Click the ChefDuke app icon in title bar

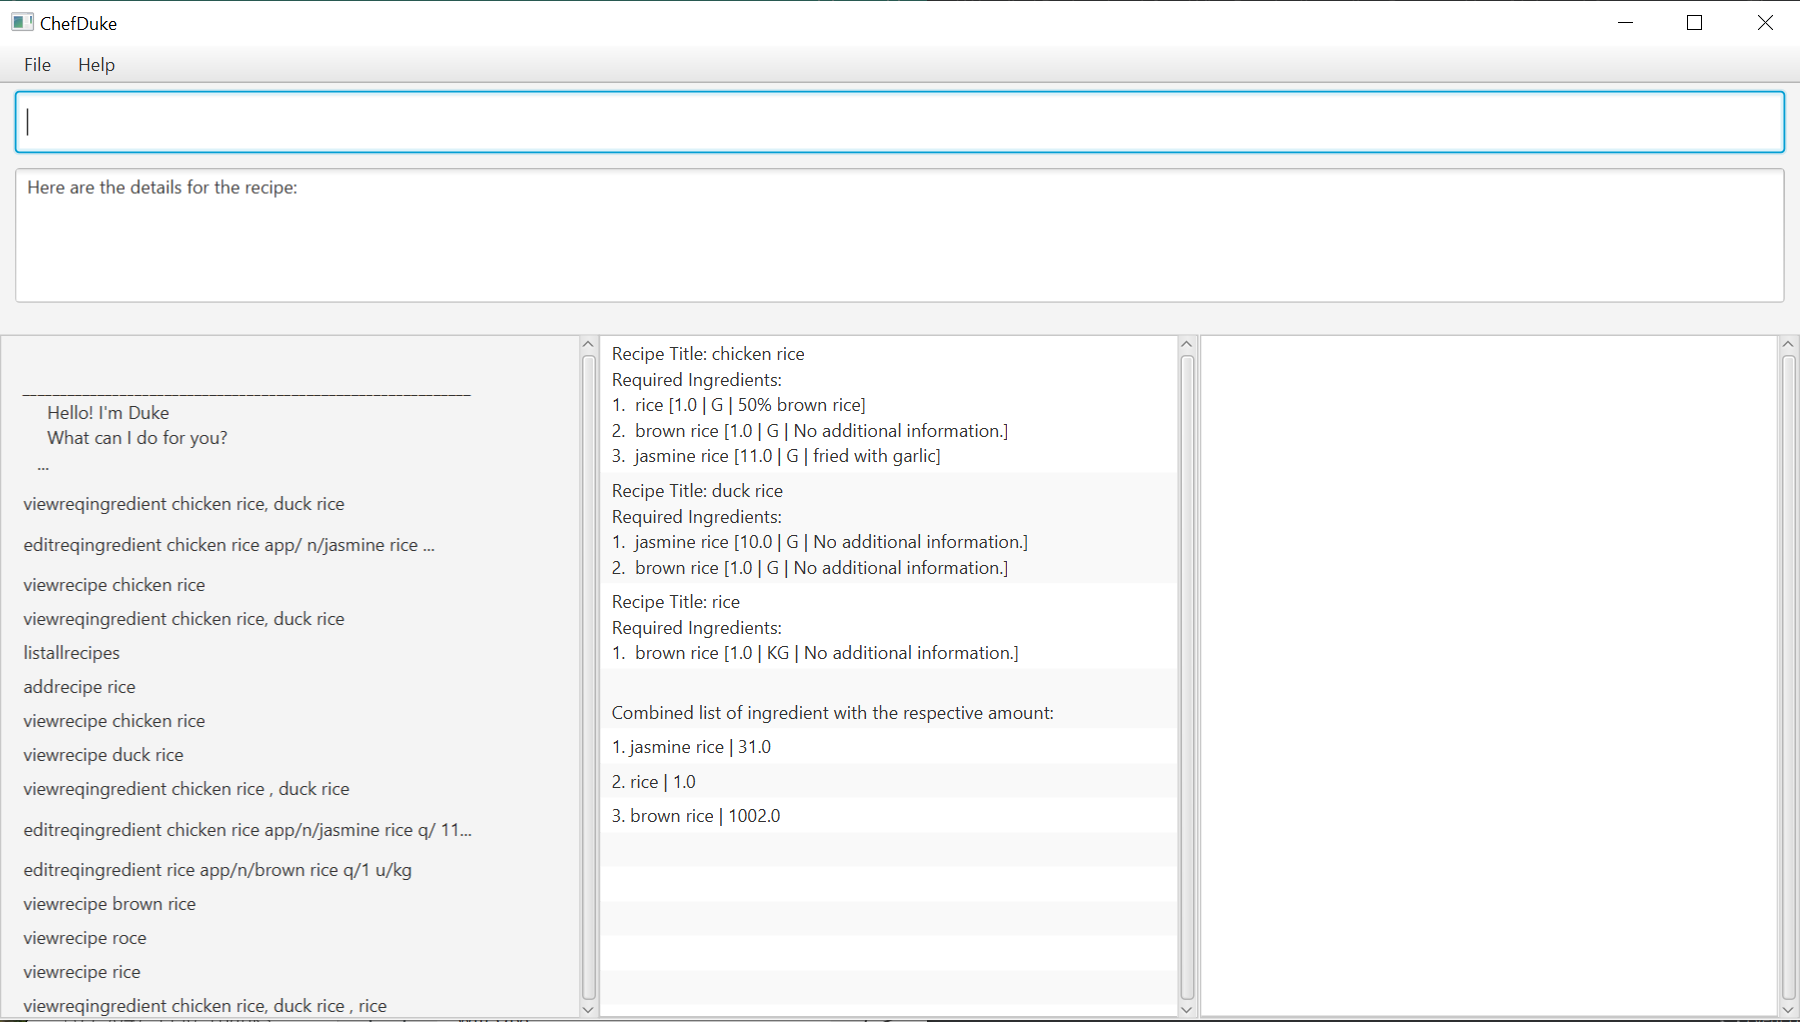[22, 22]
